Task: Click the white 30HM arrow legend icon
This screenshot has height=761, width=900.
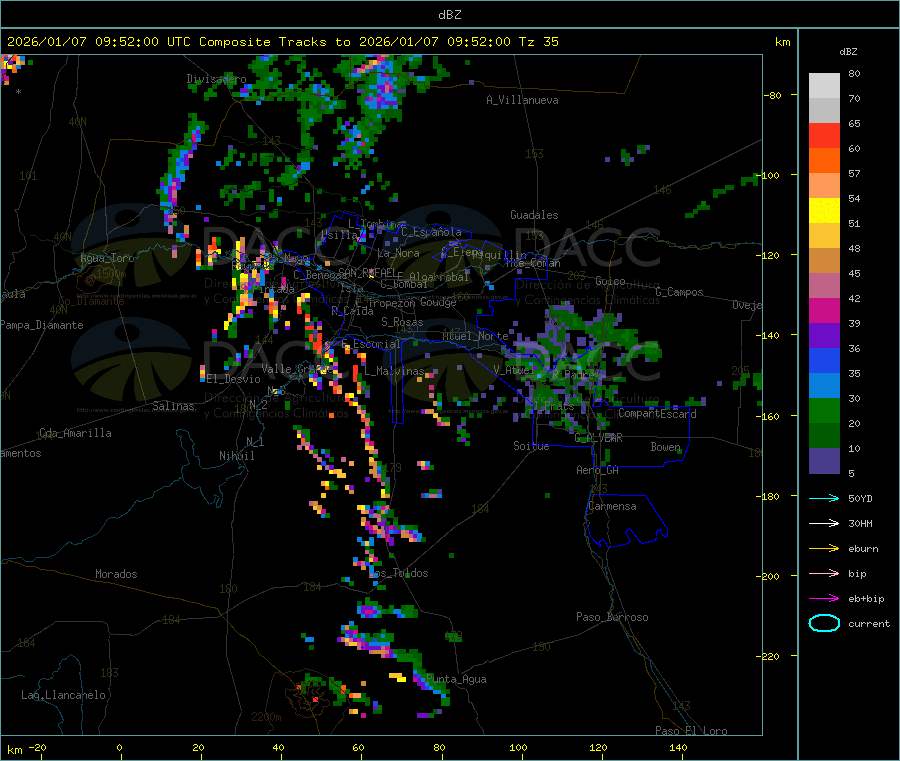Action: [x=824, y=523]
